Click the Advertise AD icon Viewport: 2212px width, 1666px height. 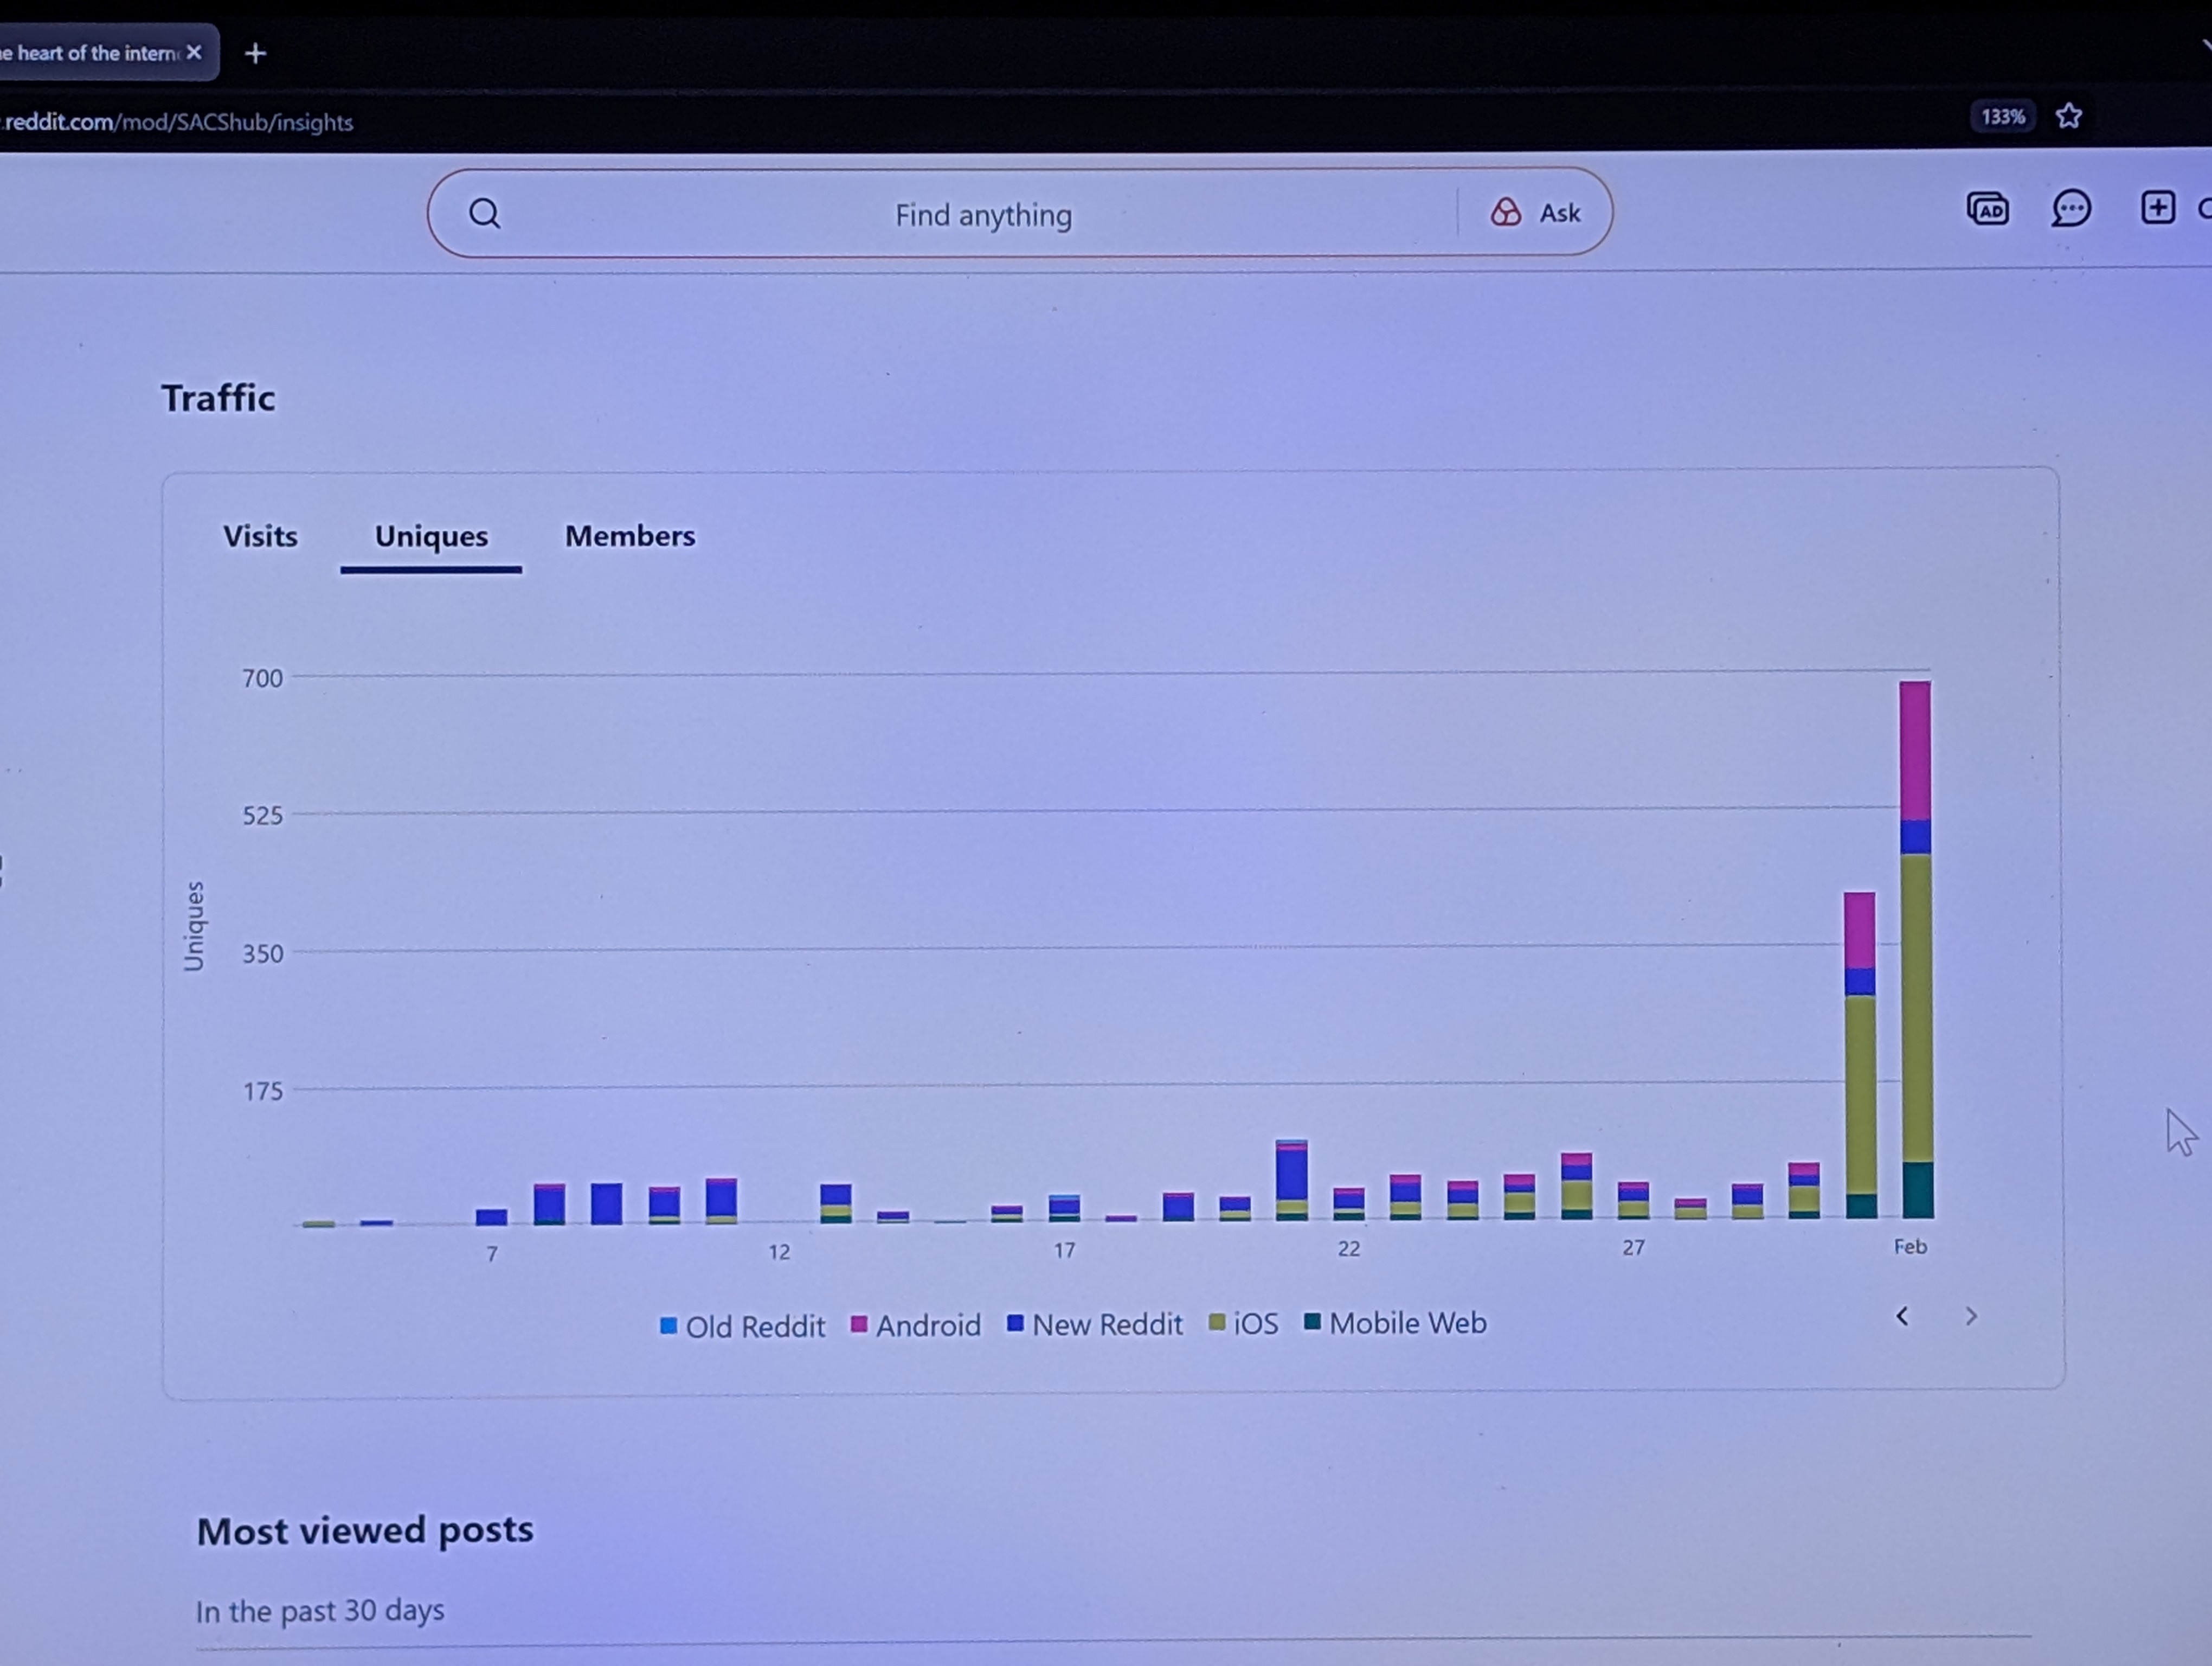1987,209
